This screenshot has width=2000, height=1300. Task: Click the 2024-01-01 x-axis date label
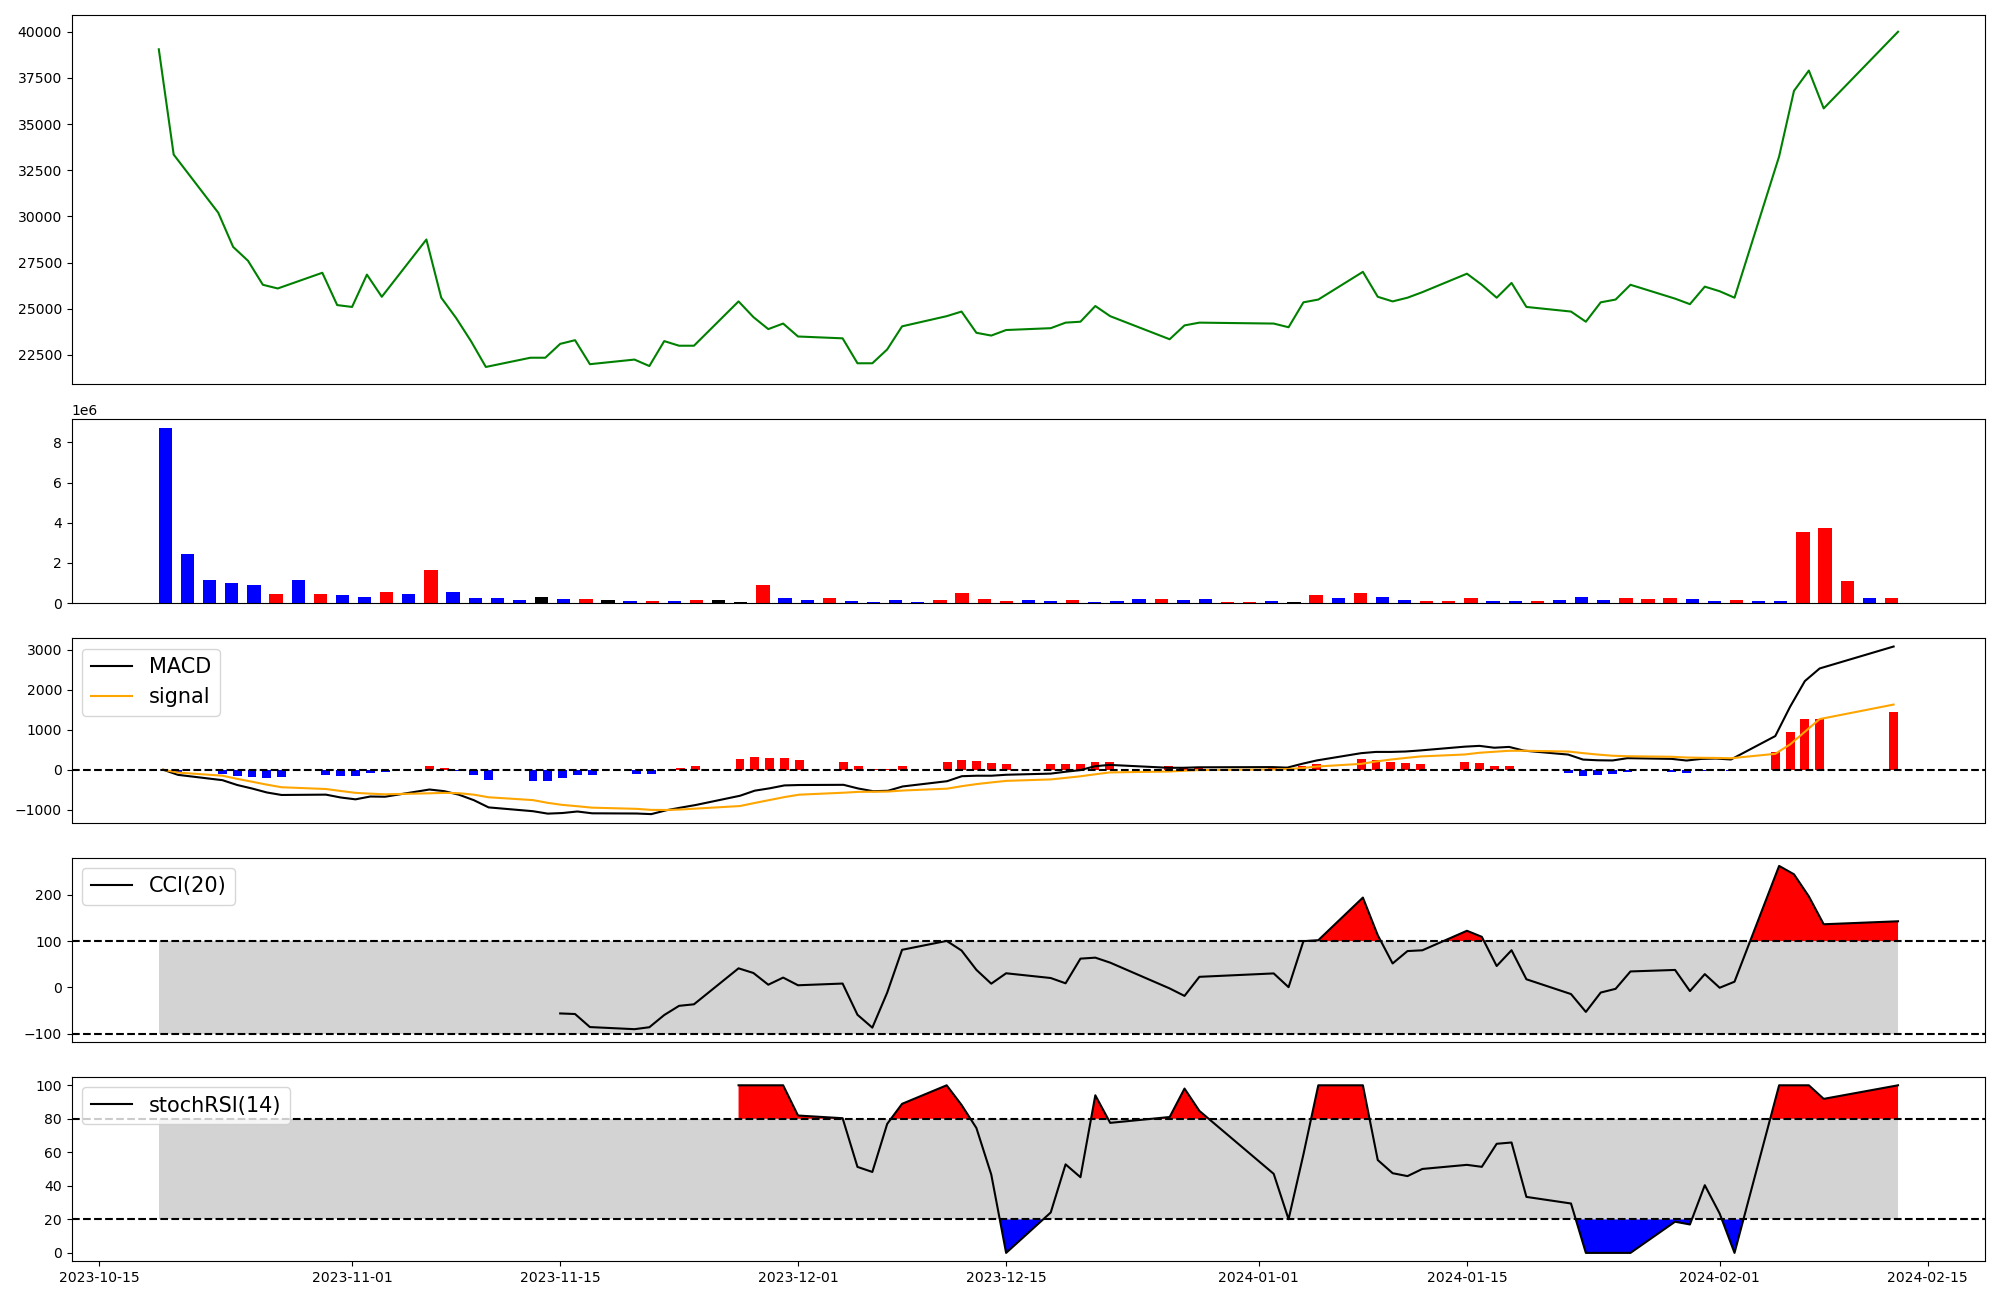(x=1259, y=1277)
